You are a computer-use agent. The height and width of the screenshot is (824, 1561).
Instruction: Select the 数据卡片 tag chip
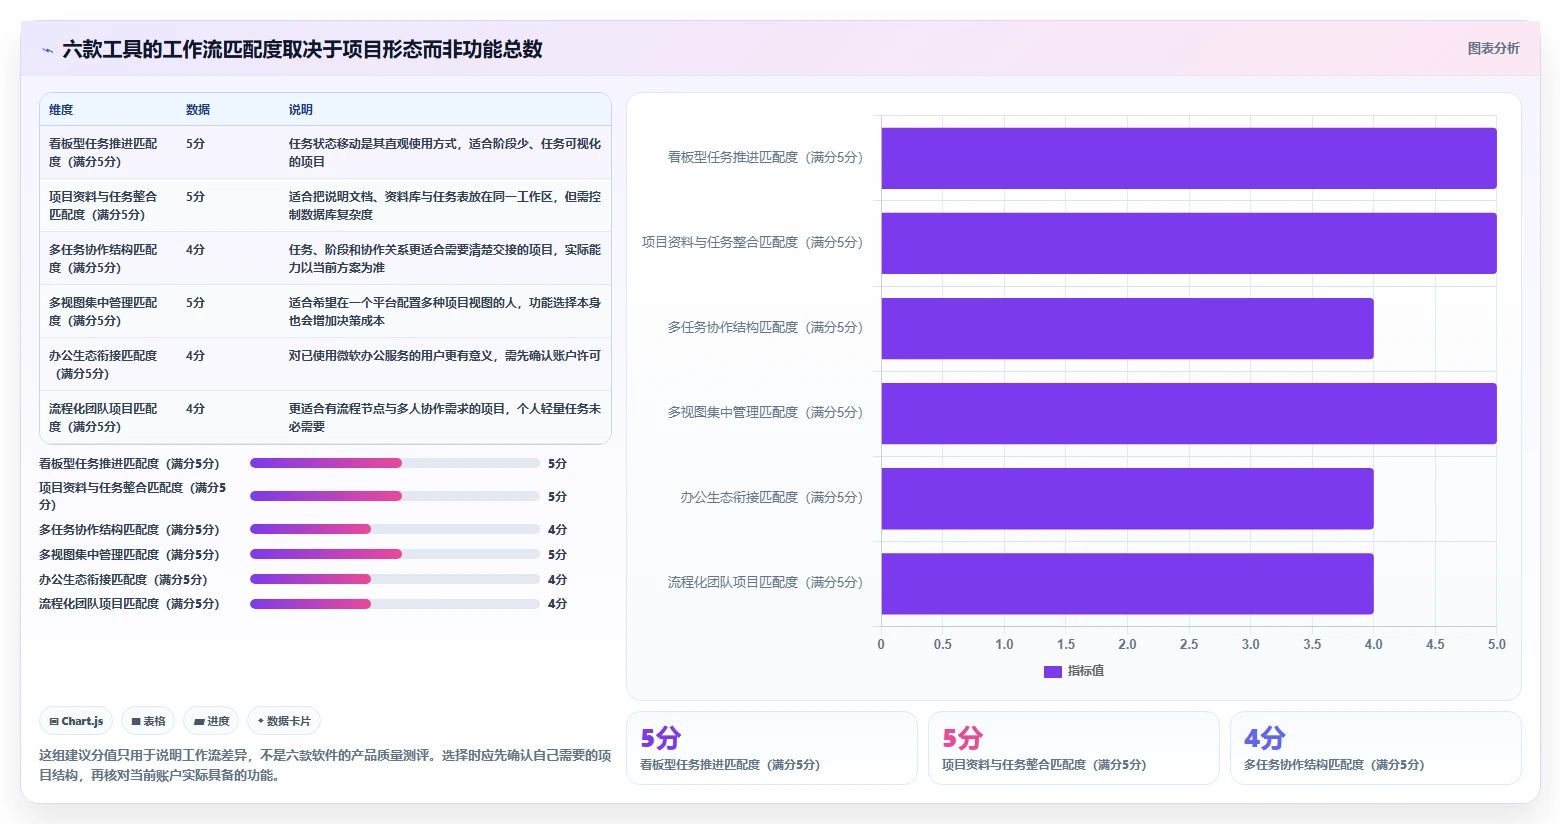coord(284,721)
